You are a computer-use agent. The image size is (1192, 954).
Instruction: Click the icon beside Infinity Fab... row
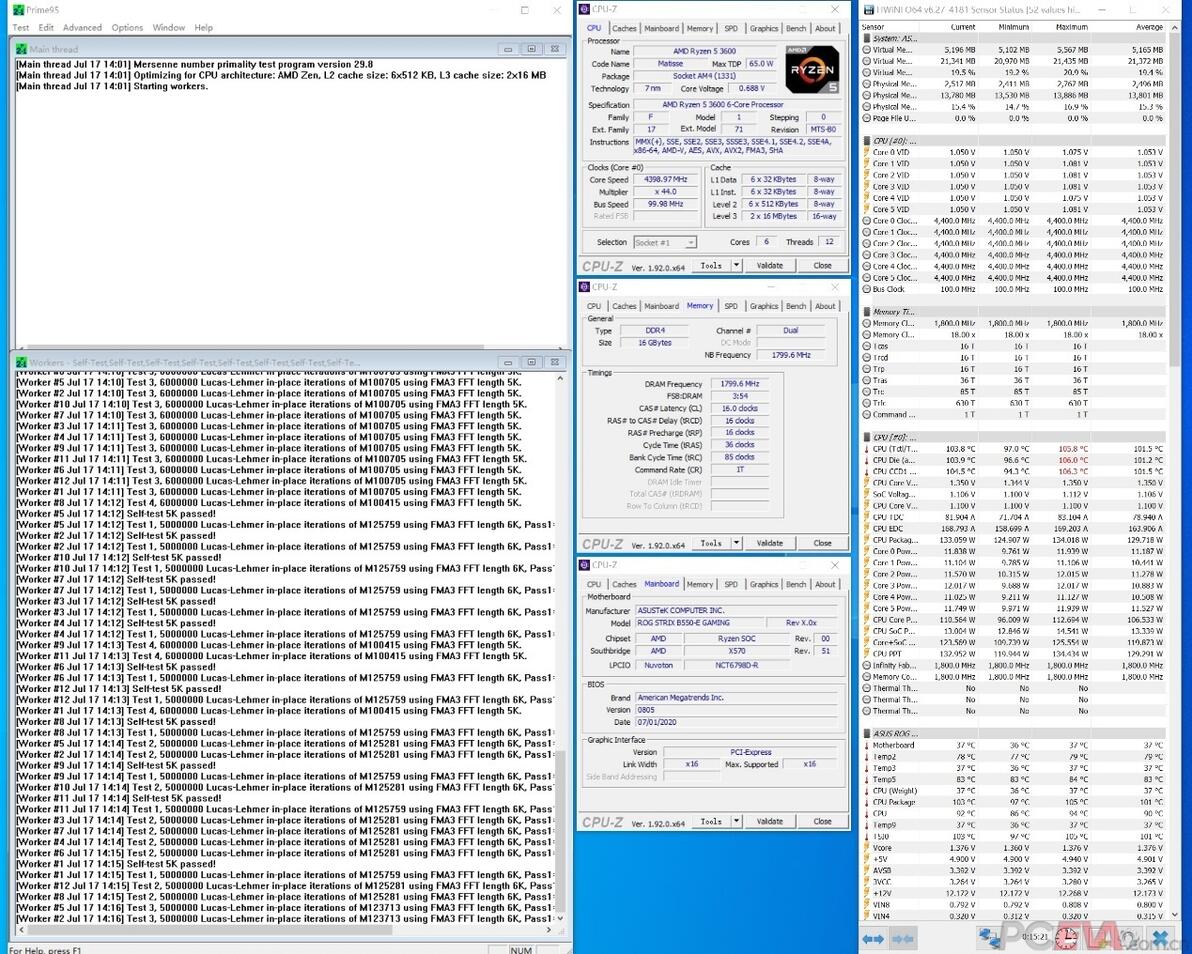click(x=867, y=665)
